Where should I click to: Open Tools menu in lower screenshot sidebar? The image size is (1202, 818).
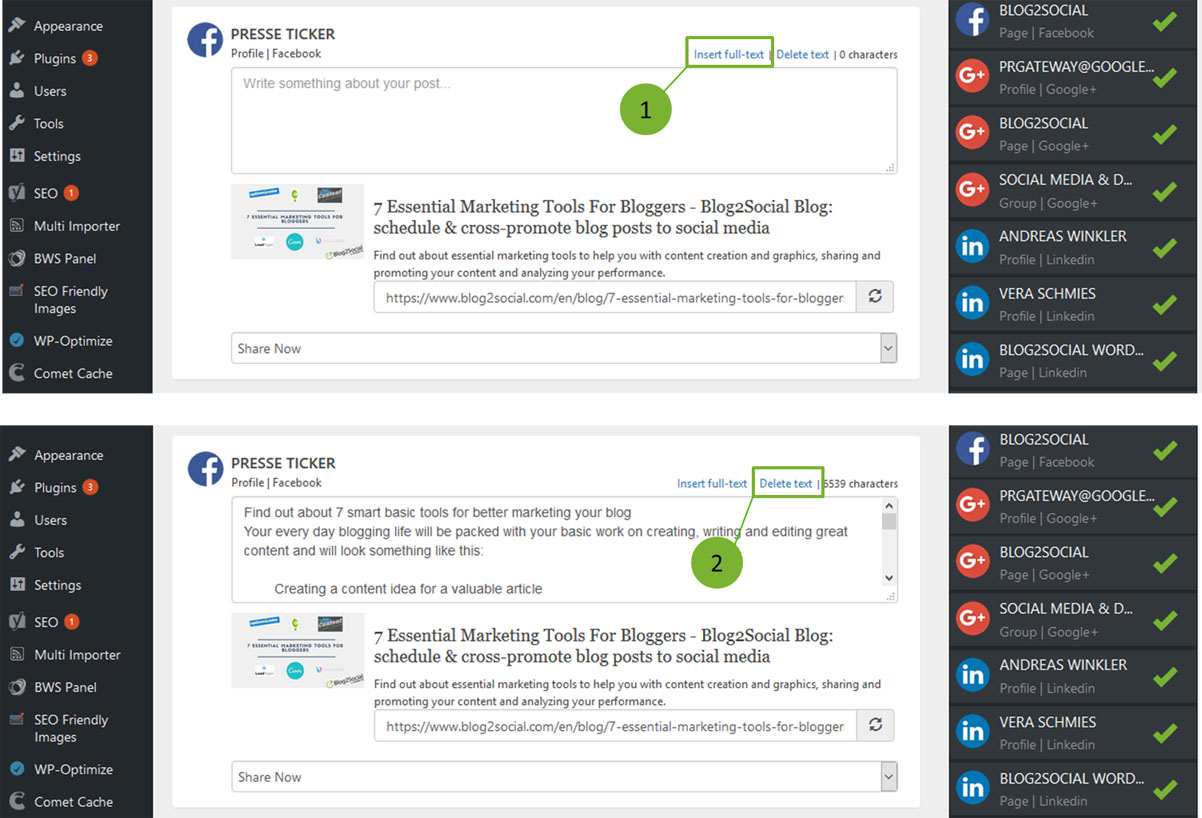(x=49, y=552)
